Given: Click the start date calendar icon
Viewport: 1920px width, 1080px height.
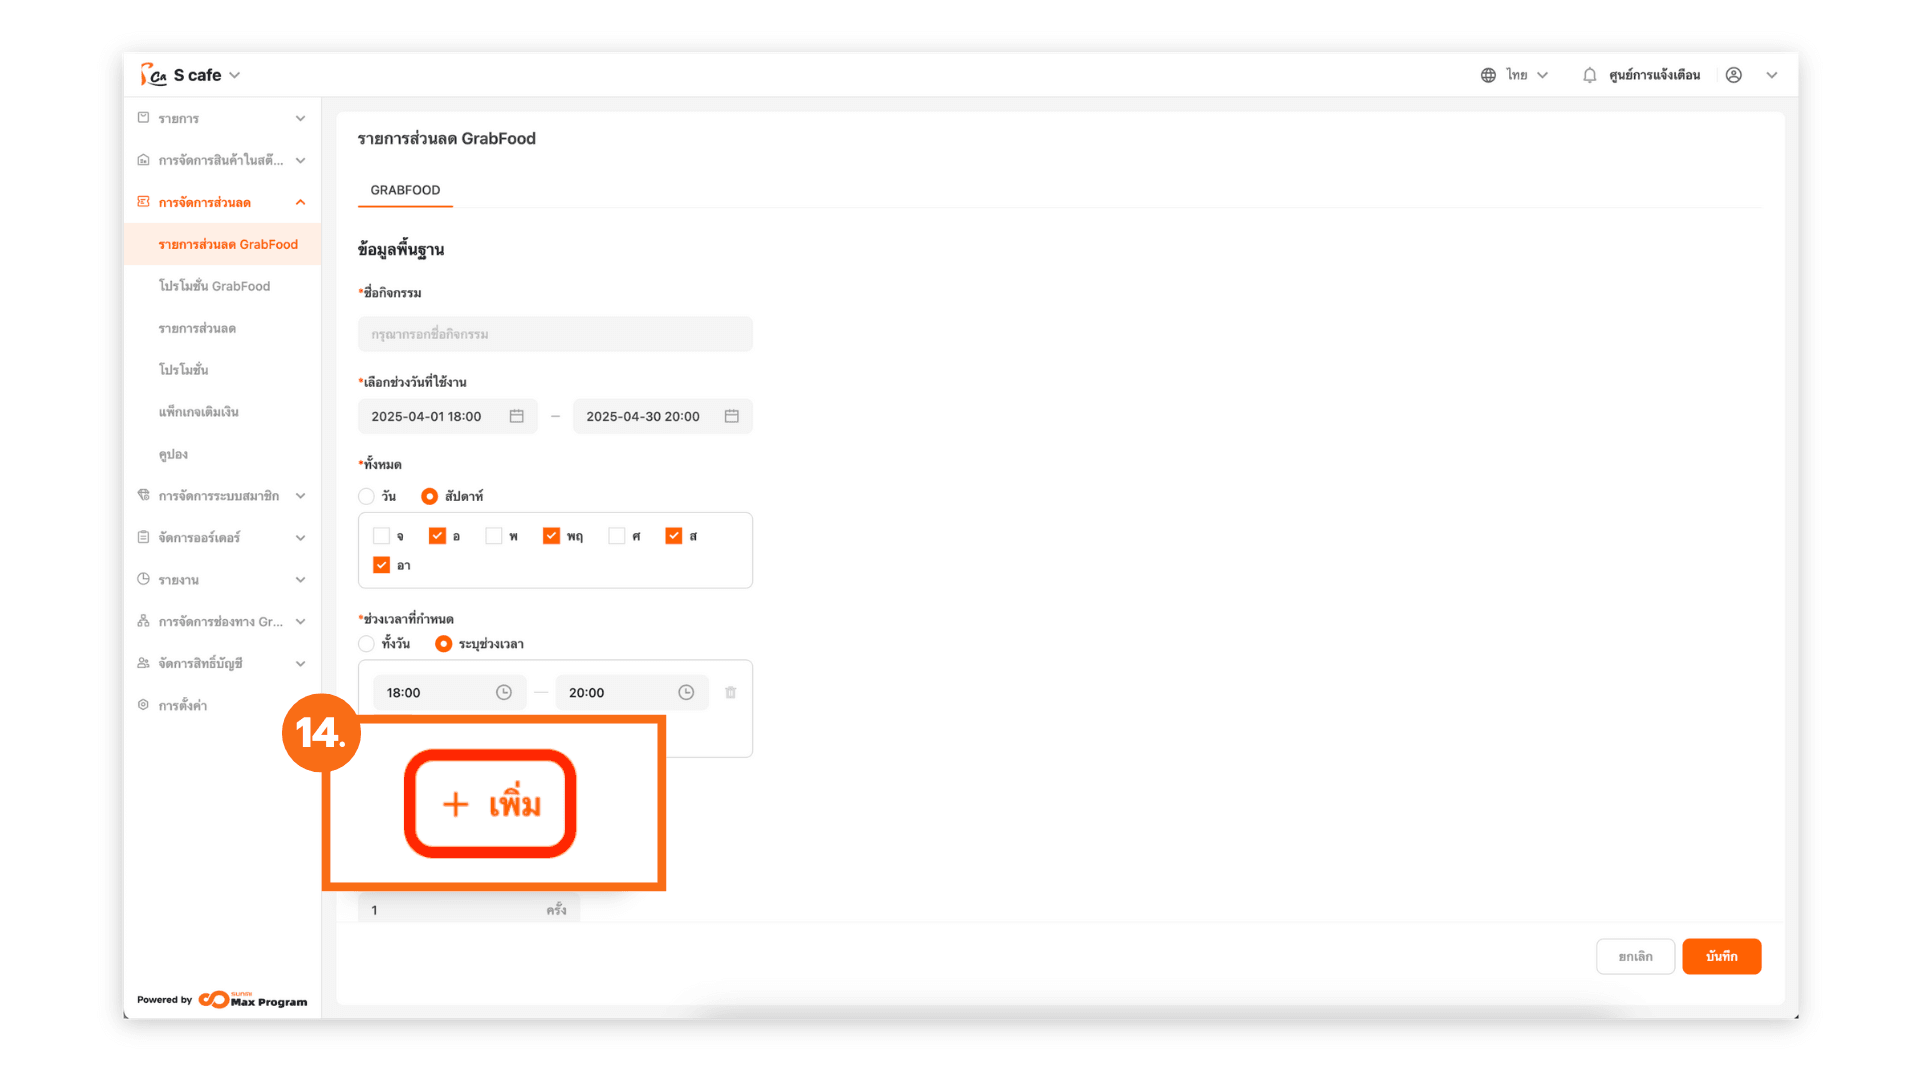Looking at the screenshot, I should [516, 416].
